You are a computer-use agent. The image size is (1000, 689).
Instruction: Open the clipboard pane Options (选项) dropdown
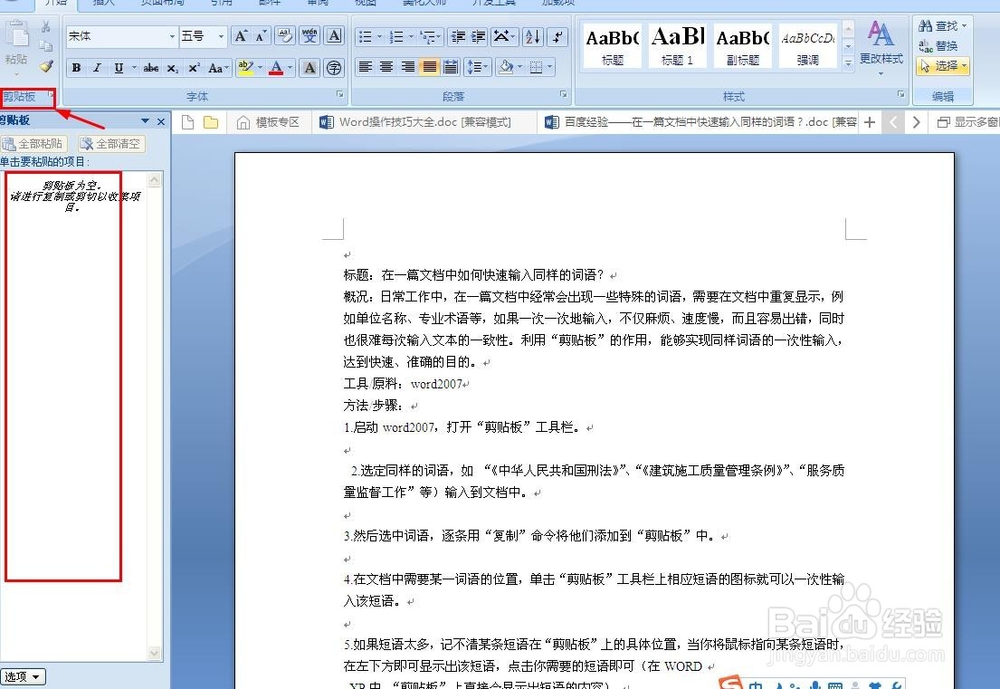coord(23,676)
